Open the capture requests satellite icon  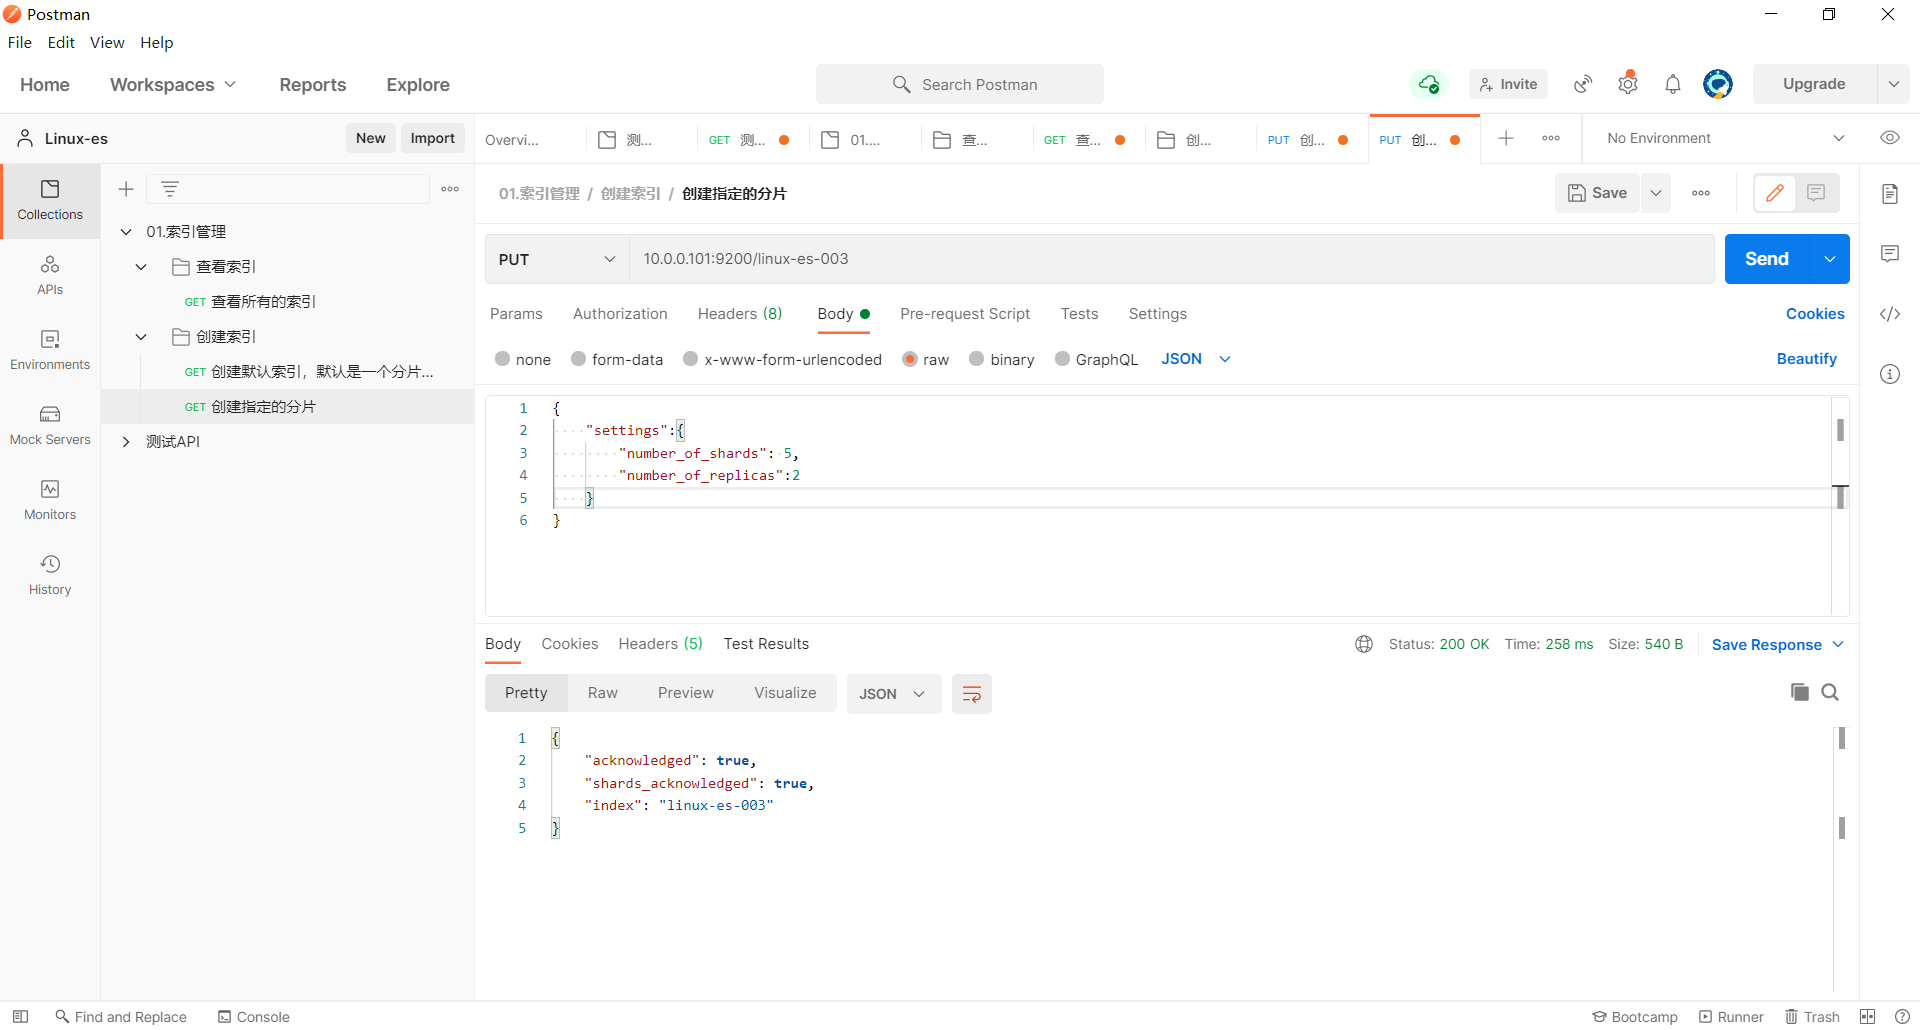1583,84
